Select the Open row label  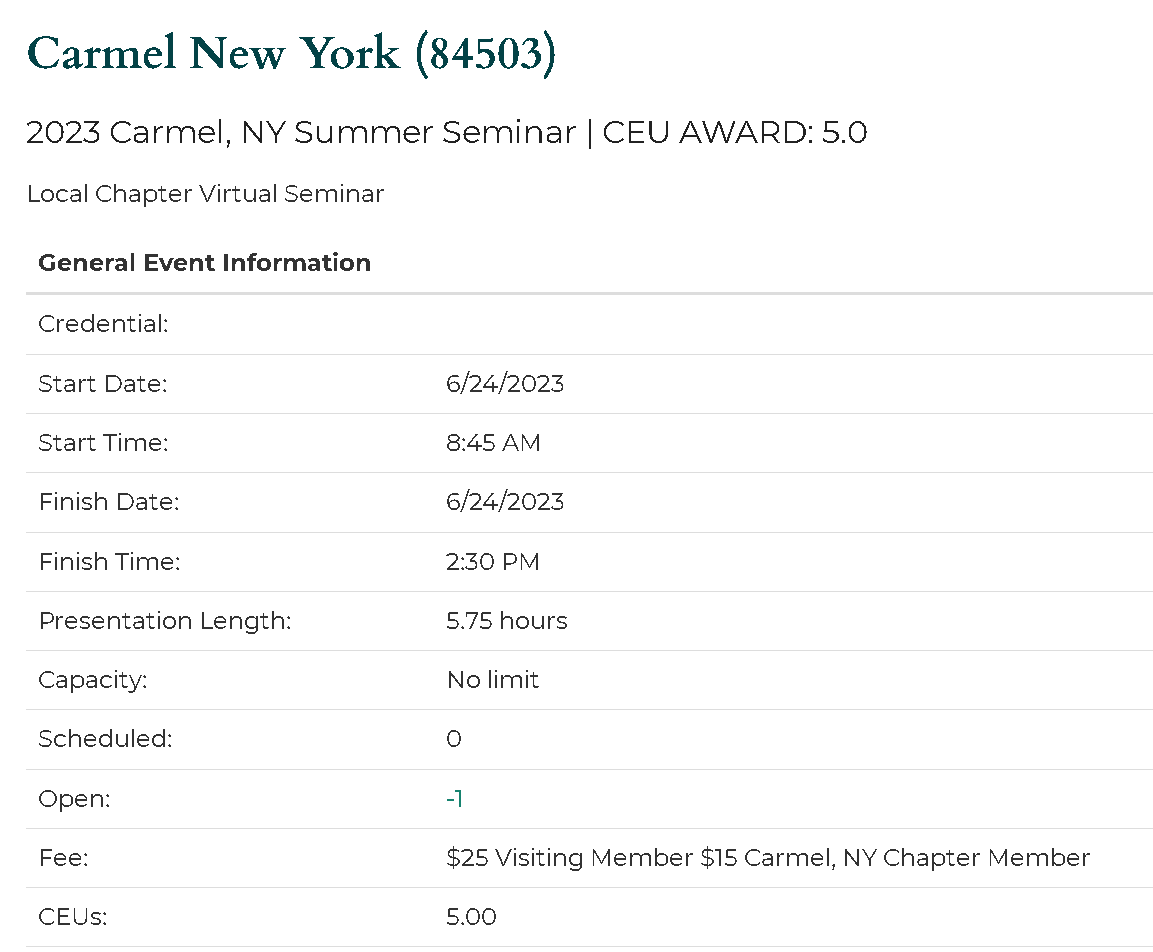pyautogui.click(x=74, y=798)
